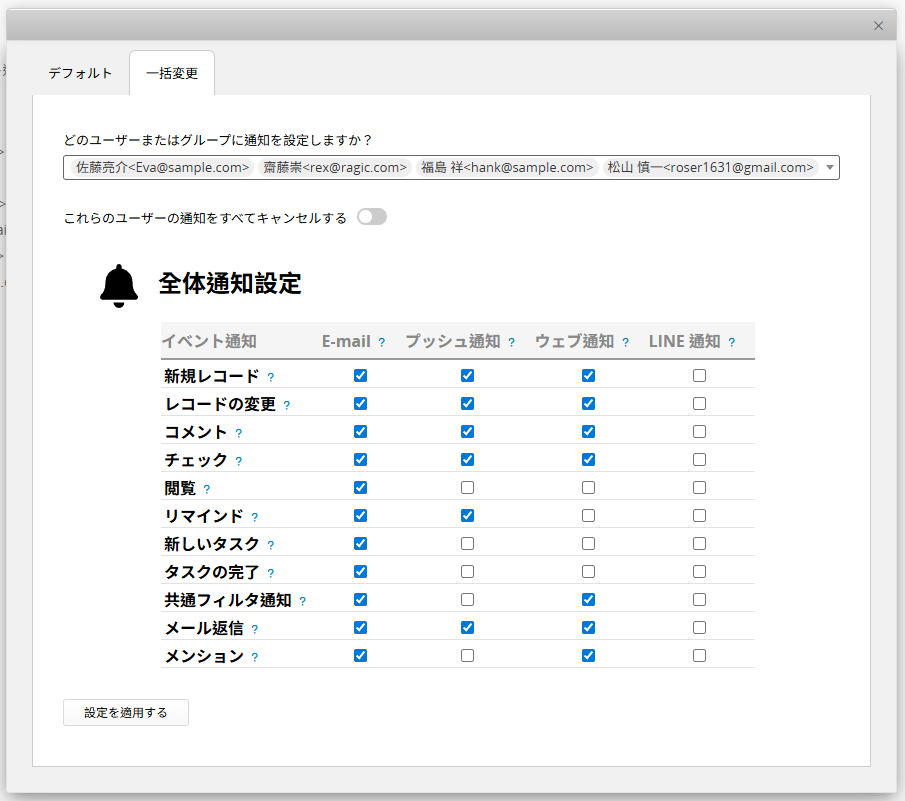
Task: Uncheck E-mail for リマインド
Action: pyautogui.click(x=361, y=515)
